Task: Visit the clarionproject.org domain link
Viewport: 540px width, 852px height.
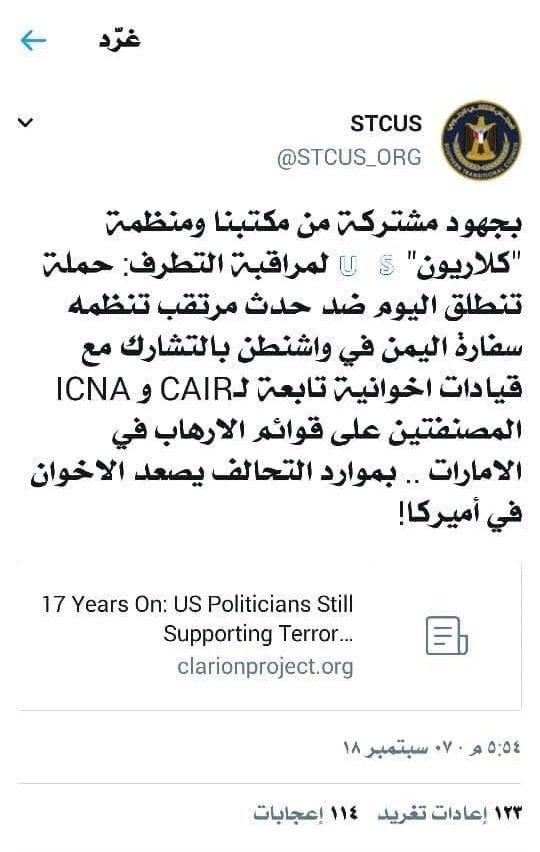Action: coord(265,666)
